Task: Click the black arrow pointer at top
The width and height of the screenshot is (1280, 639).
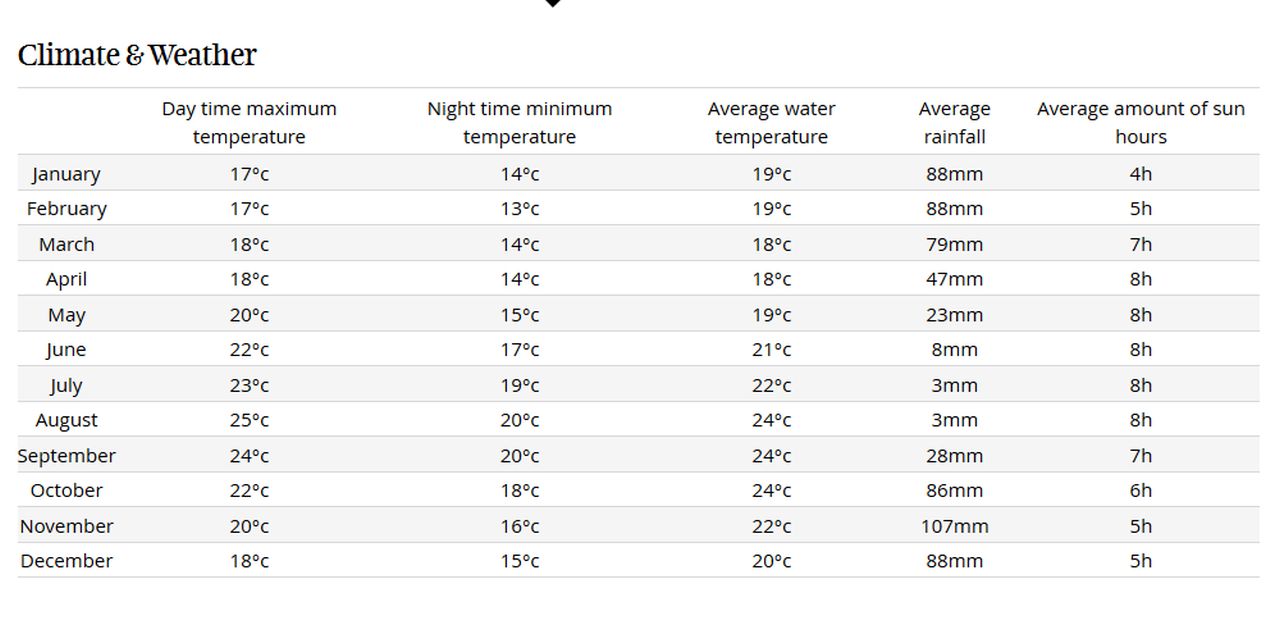Action: coord(553,3)
